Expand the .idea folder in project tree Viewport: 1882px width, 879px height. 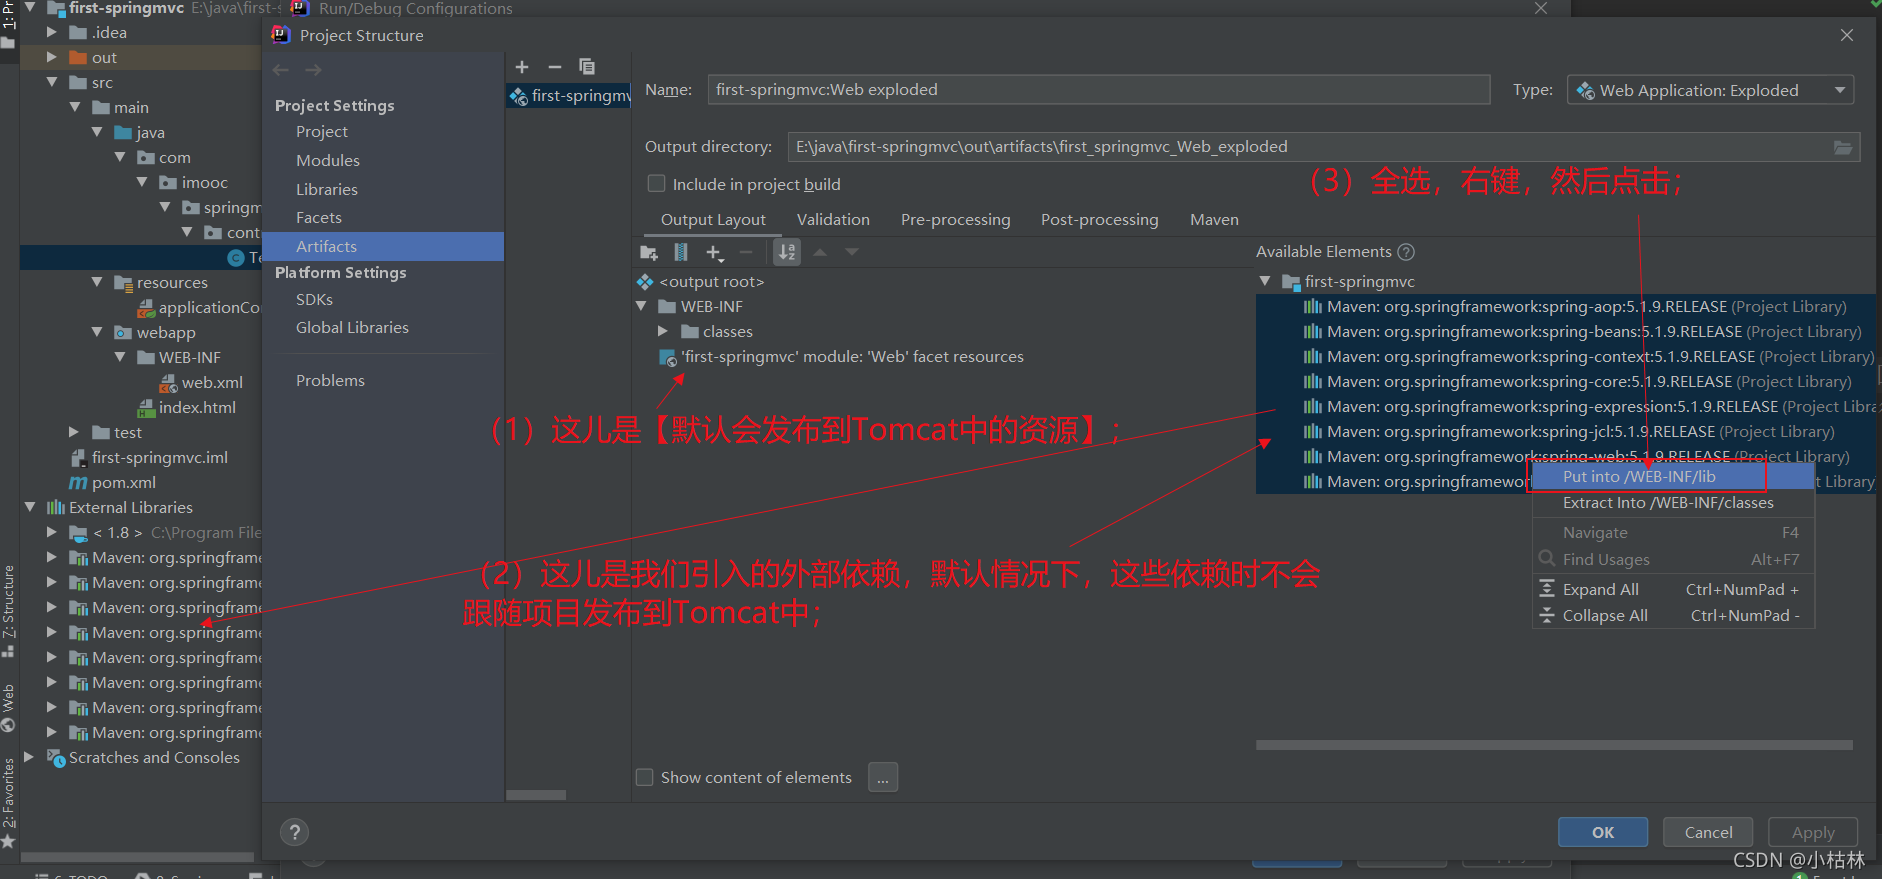[52, 32]
